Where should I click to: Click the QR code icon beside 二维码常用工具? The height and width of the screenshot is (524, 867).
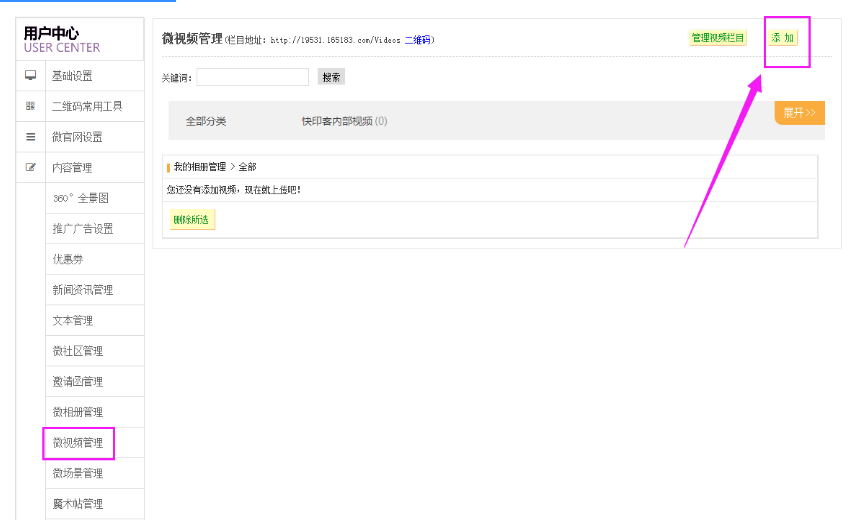30,106
